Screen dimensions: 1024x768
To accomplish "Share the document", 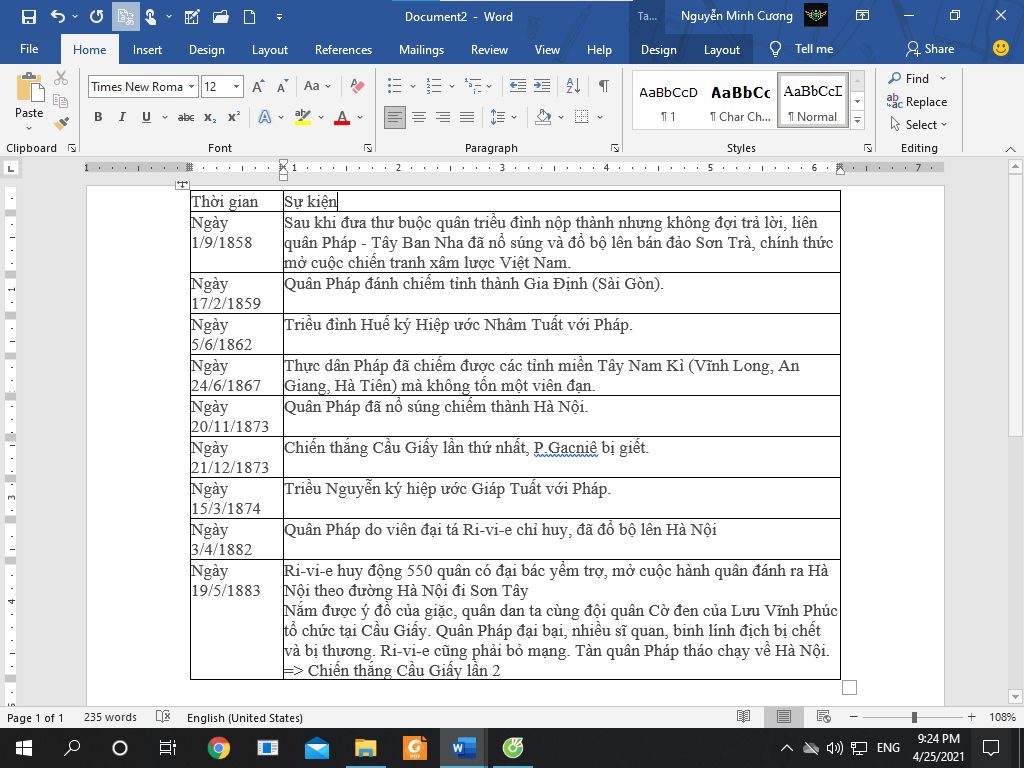I will pyautogui.click(x=930, y=49).
